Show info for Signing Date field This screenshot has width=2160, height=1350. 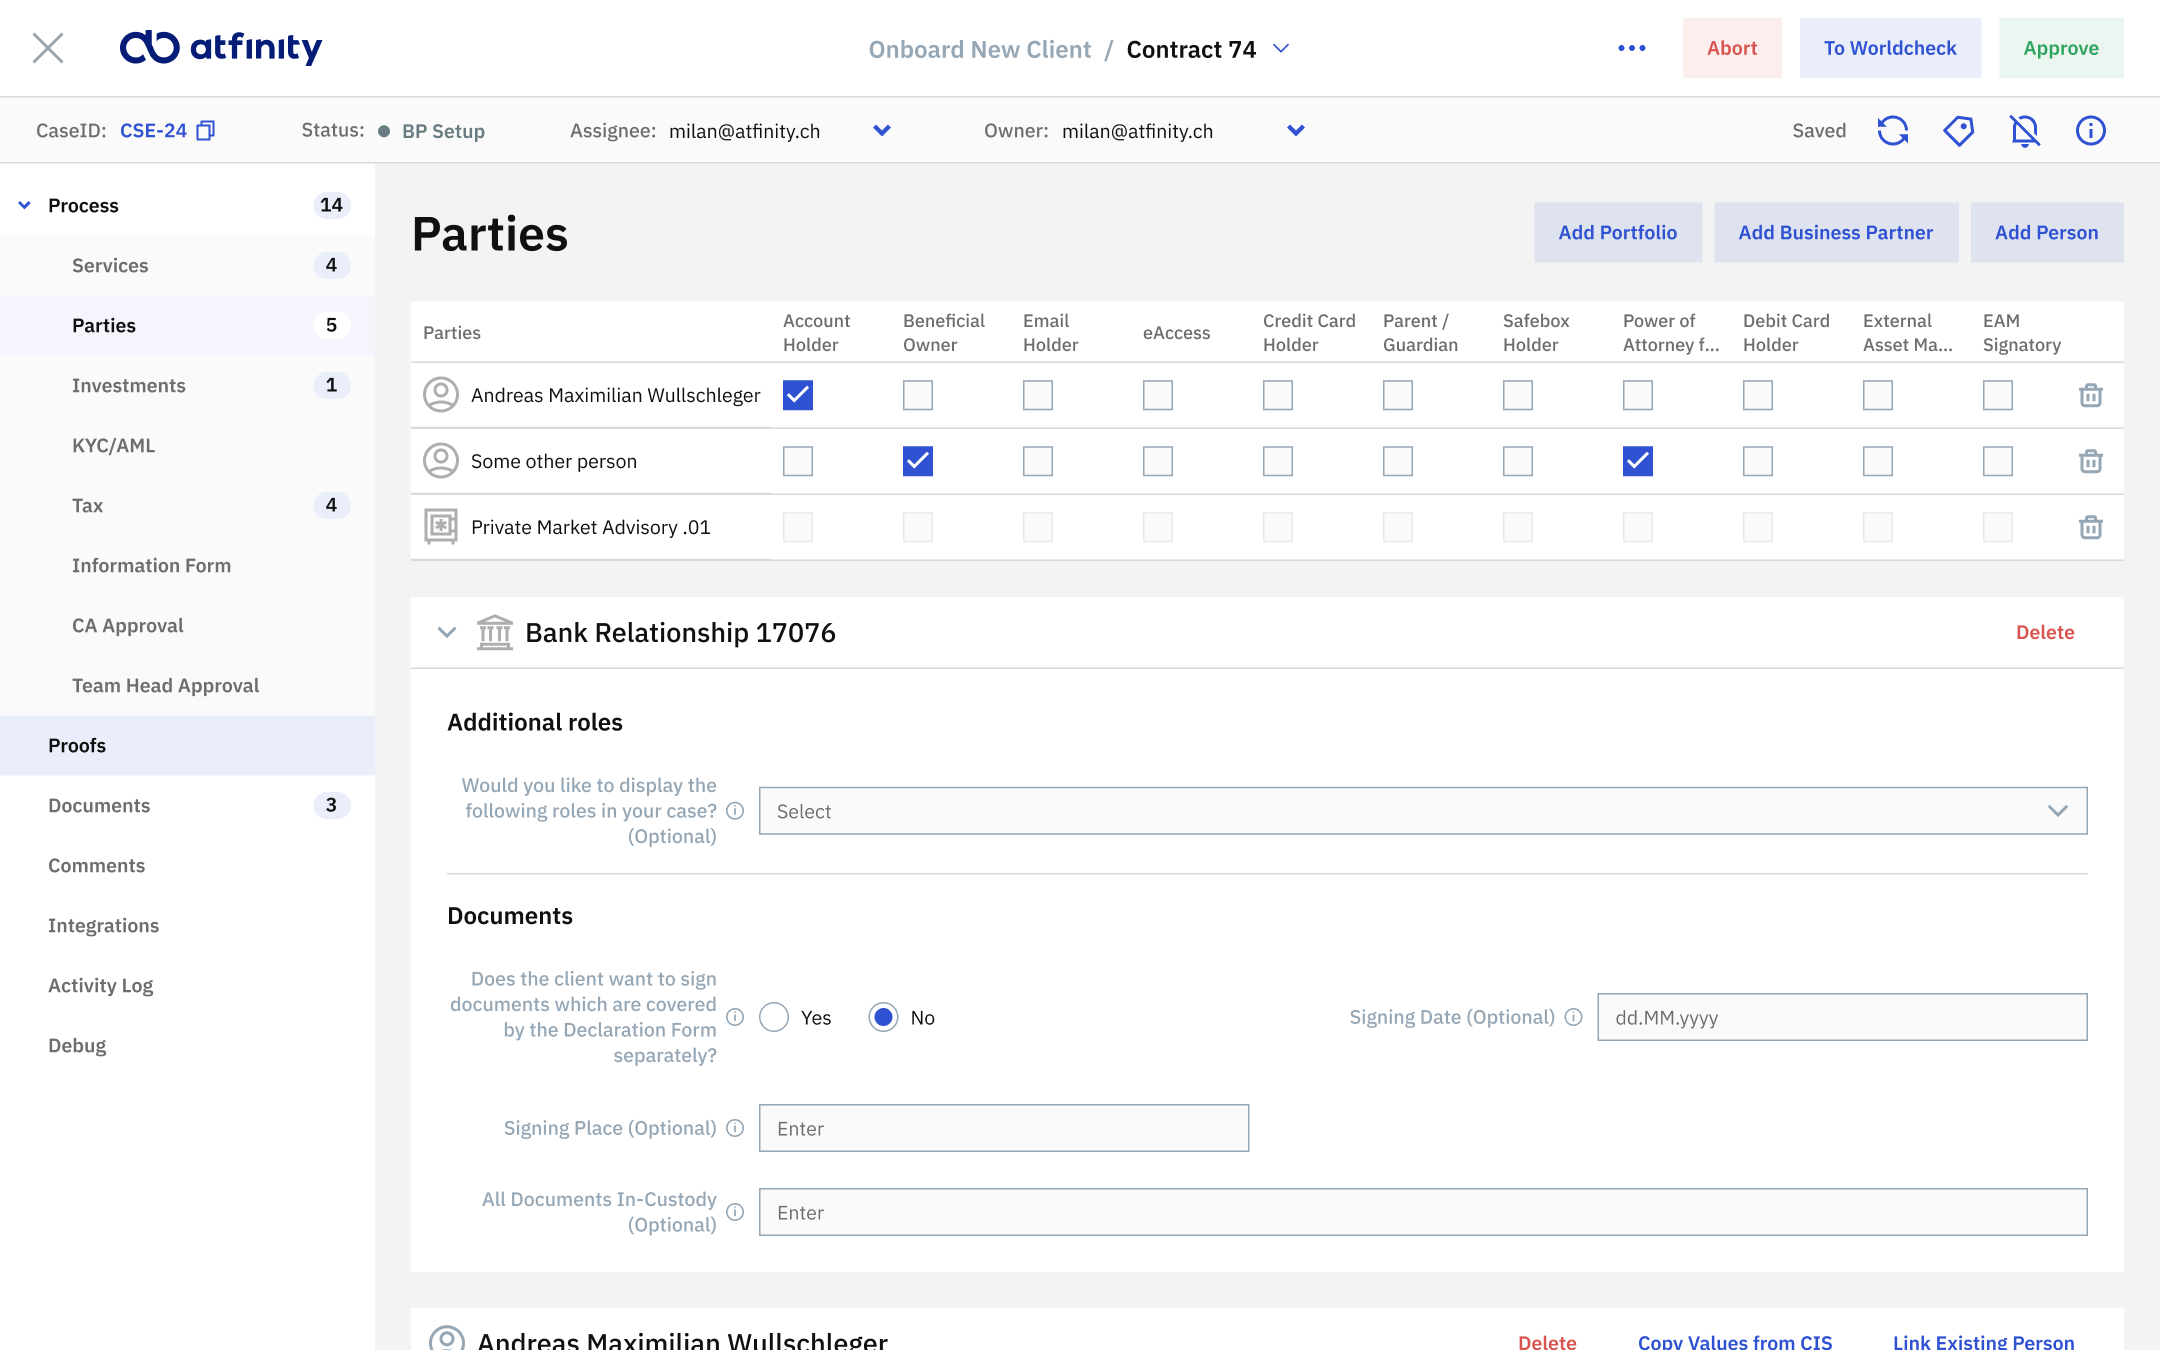pos(1574,1017)
